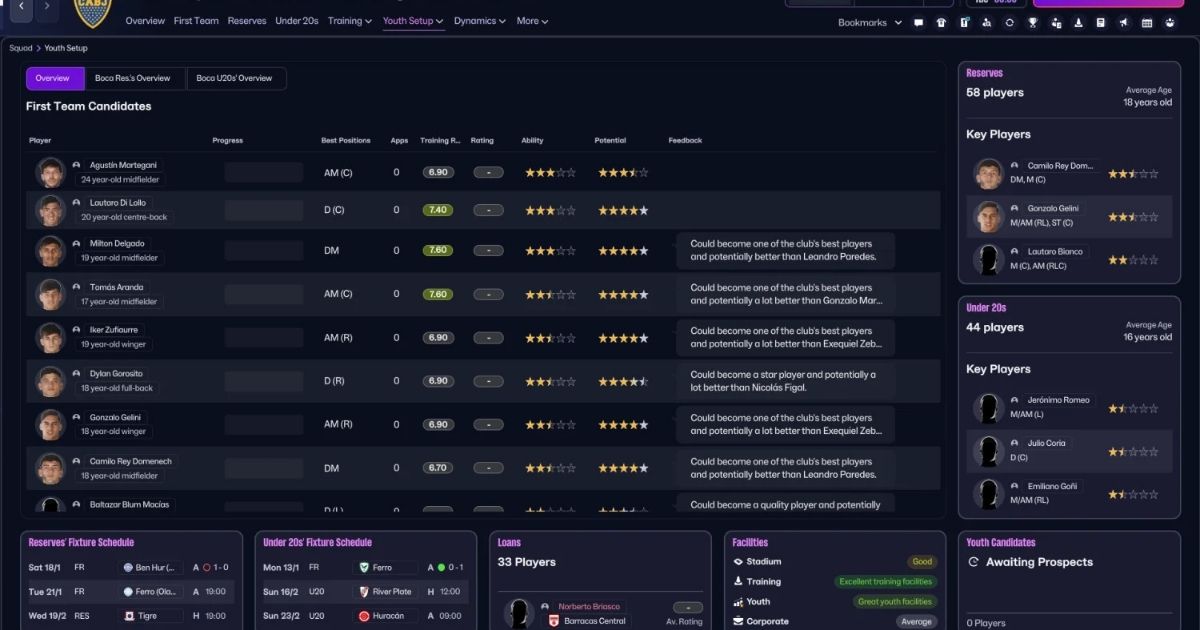Screen dimensions: 1200x630
Task: Click the megaphone icon in the top bar
Action: click(1123, 23)
